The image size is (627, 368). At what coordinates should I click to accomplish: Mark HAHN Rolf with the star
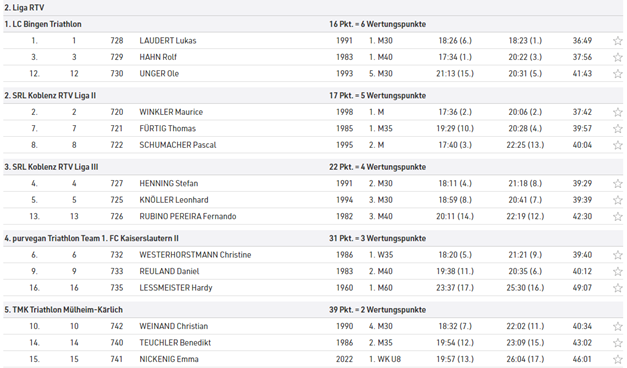point(617,57)
